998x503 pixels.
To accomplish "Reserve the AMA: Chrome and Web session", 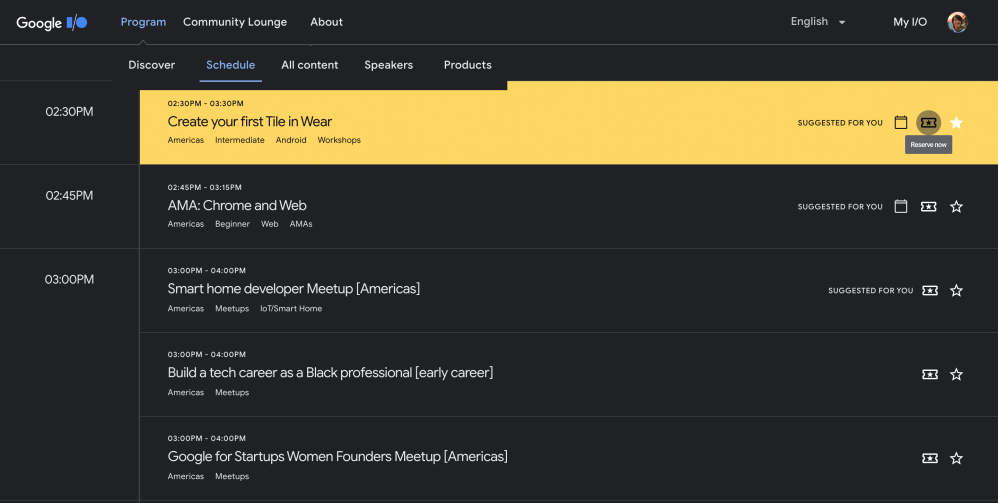I will pos(929,206).
